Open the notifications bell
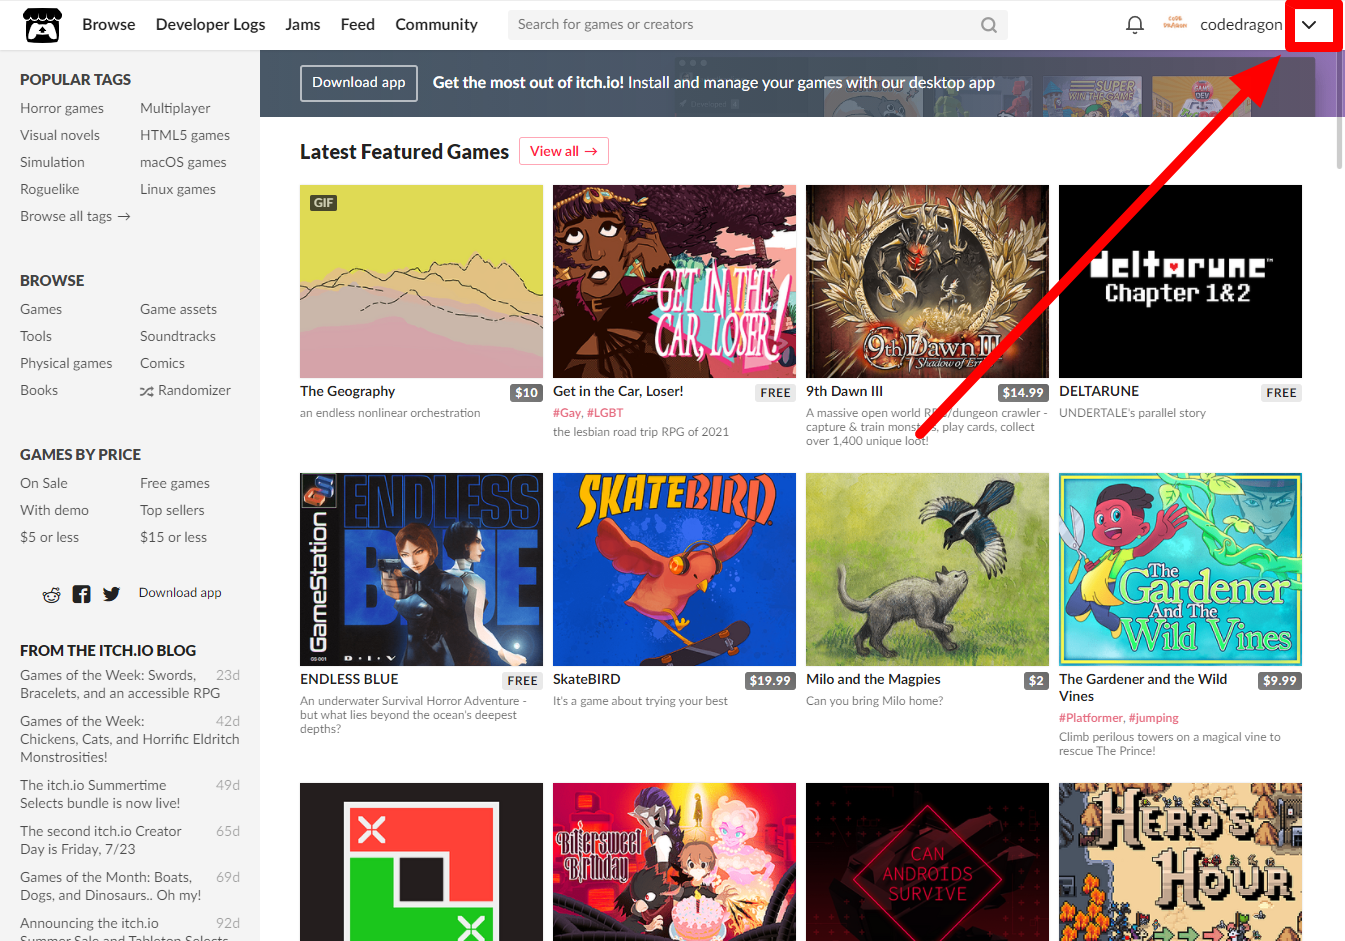The width and height of the screenshot is (1345, 941). tap(1134, 25)
